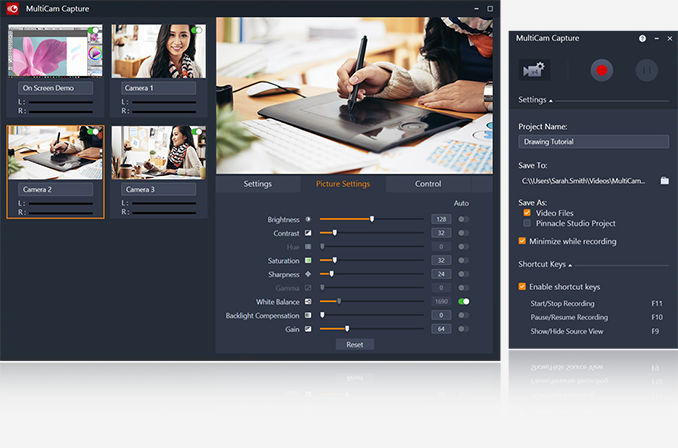Click the MultiCam Capture app logo

click(x=13, y=8)
